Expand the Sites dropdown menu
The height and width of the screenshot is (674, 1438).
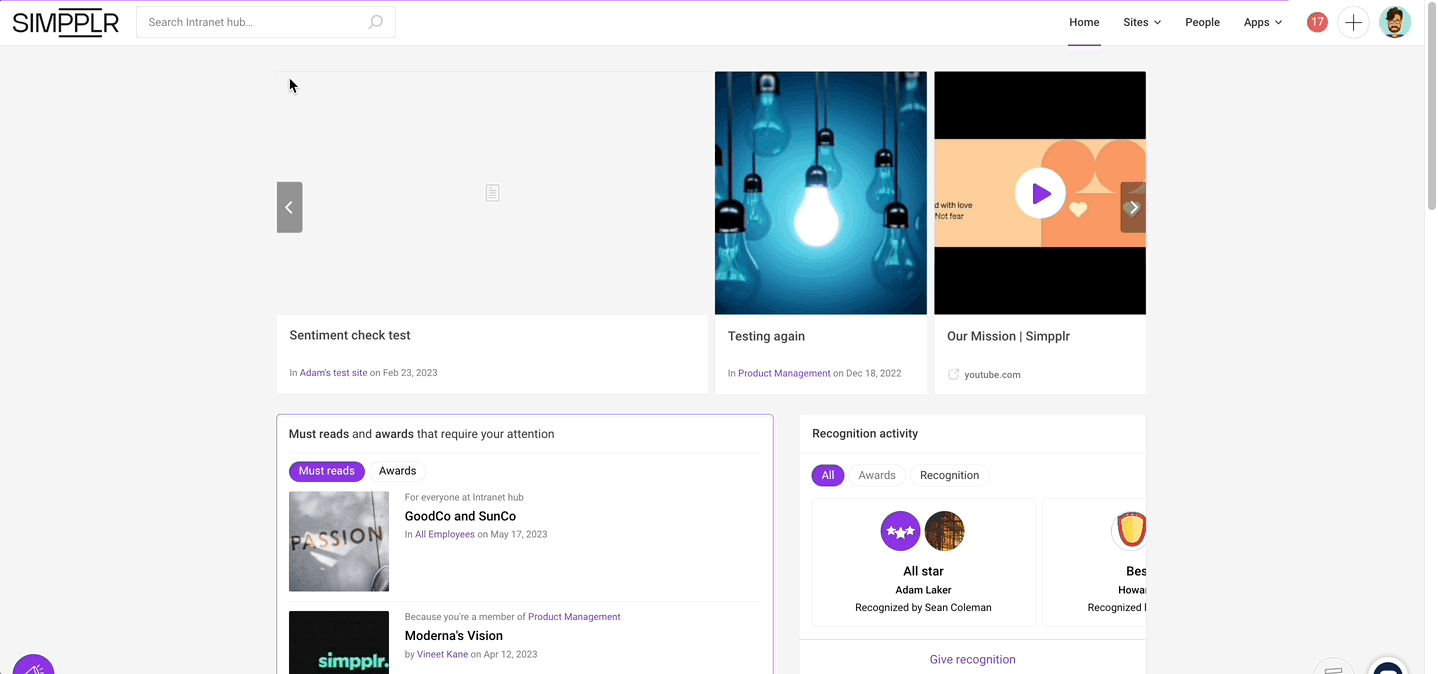pos(1141,22)
